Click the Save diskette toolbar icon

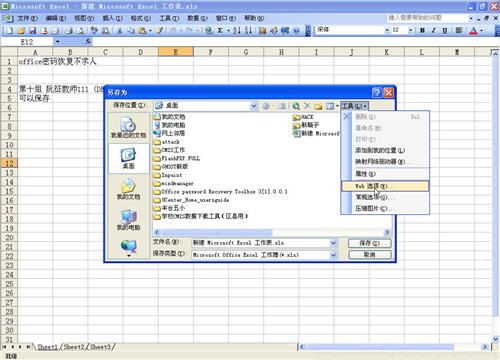point(32,31)
